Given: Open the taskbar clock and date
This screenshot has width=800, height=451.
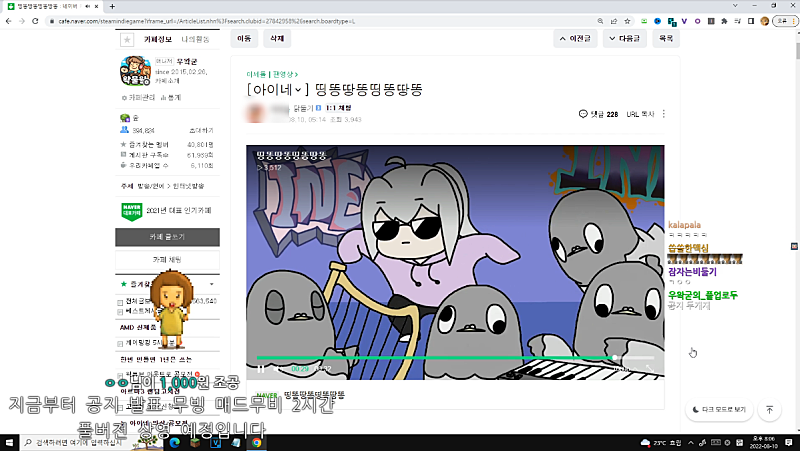Looking at the screenshot, I should 764,442.
